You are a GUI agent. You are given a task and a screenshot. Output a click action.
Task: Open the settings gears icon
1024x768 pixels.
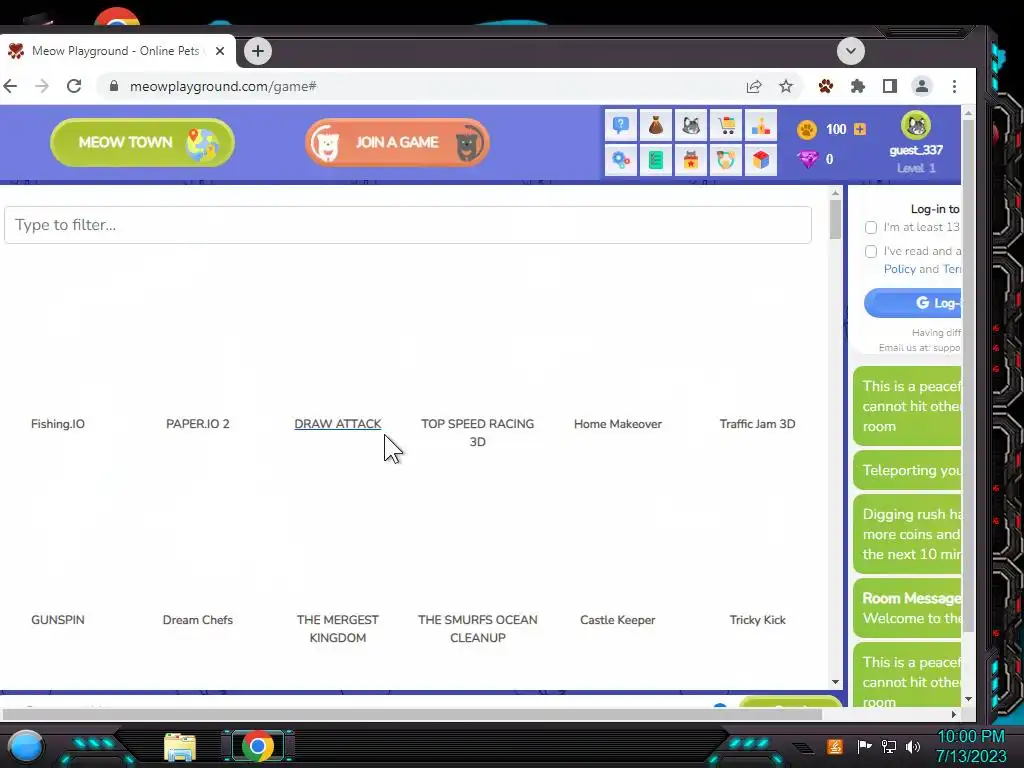click(620, 160)
